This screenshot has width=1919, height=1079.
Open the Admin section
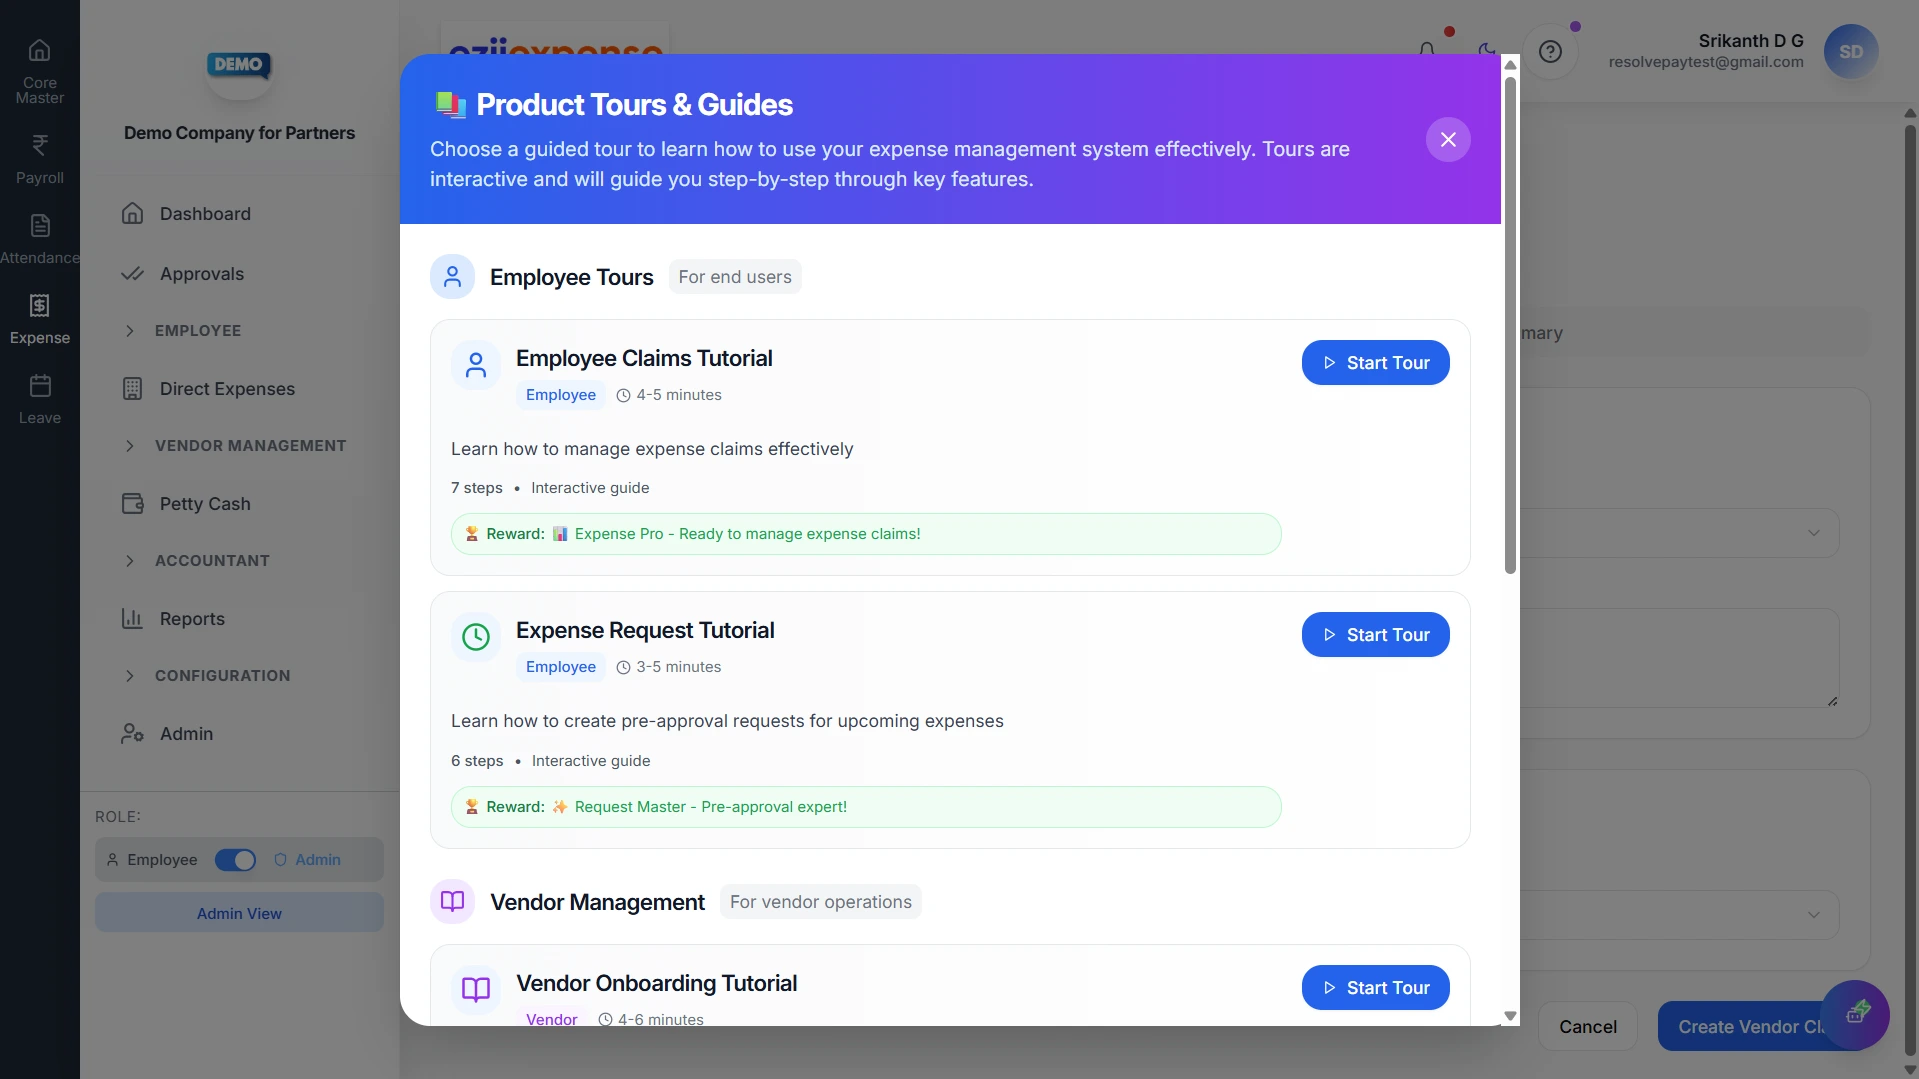186,733
